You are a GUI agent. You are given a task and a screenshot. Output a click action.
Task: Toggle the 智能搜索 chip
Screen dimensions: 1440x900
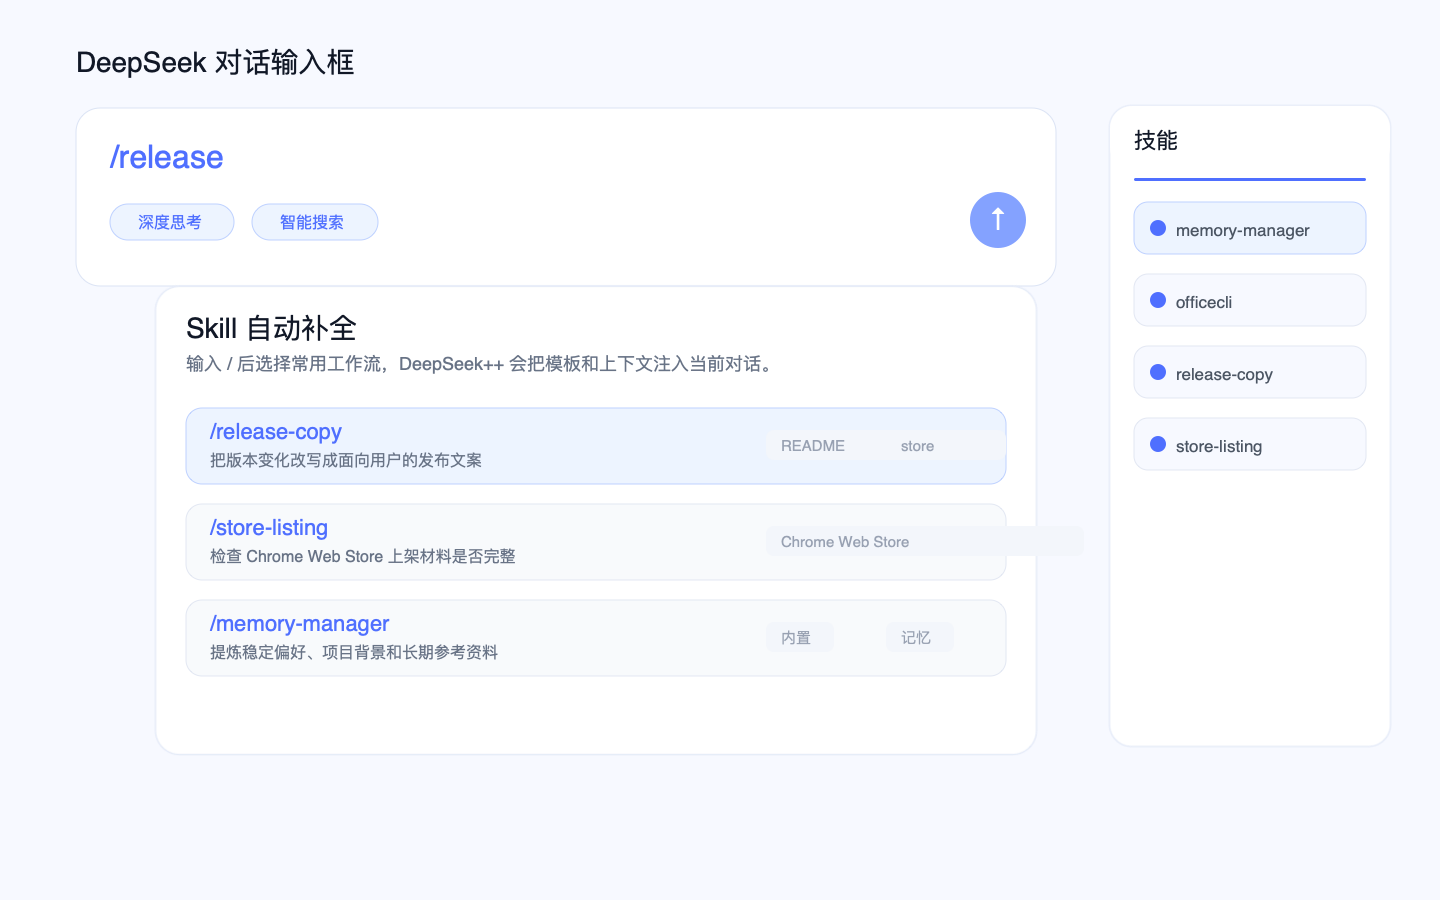[314, 222]
